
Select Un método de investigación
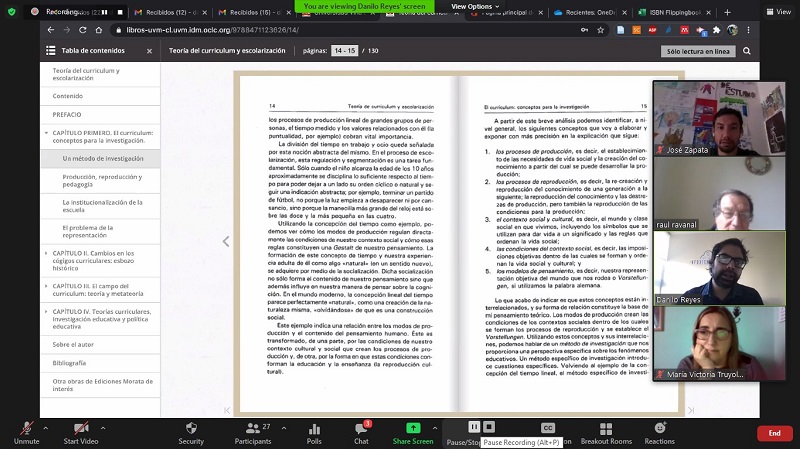click(100, 159)
